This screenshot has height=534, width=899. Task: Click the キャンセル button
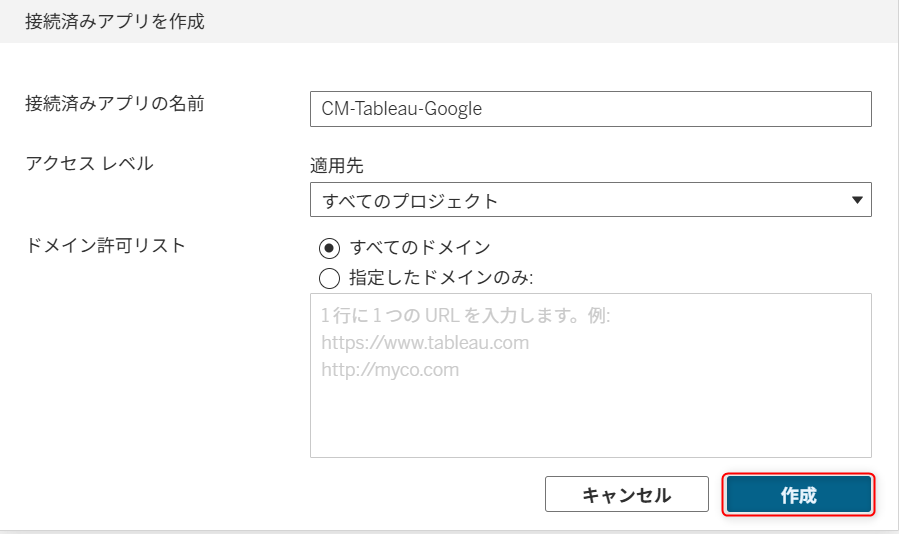coord(627,494)
